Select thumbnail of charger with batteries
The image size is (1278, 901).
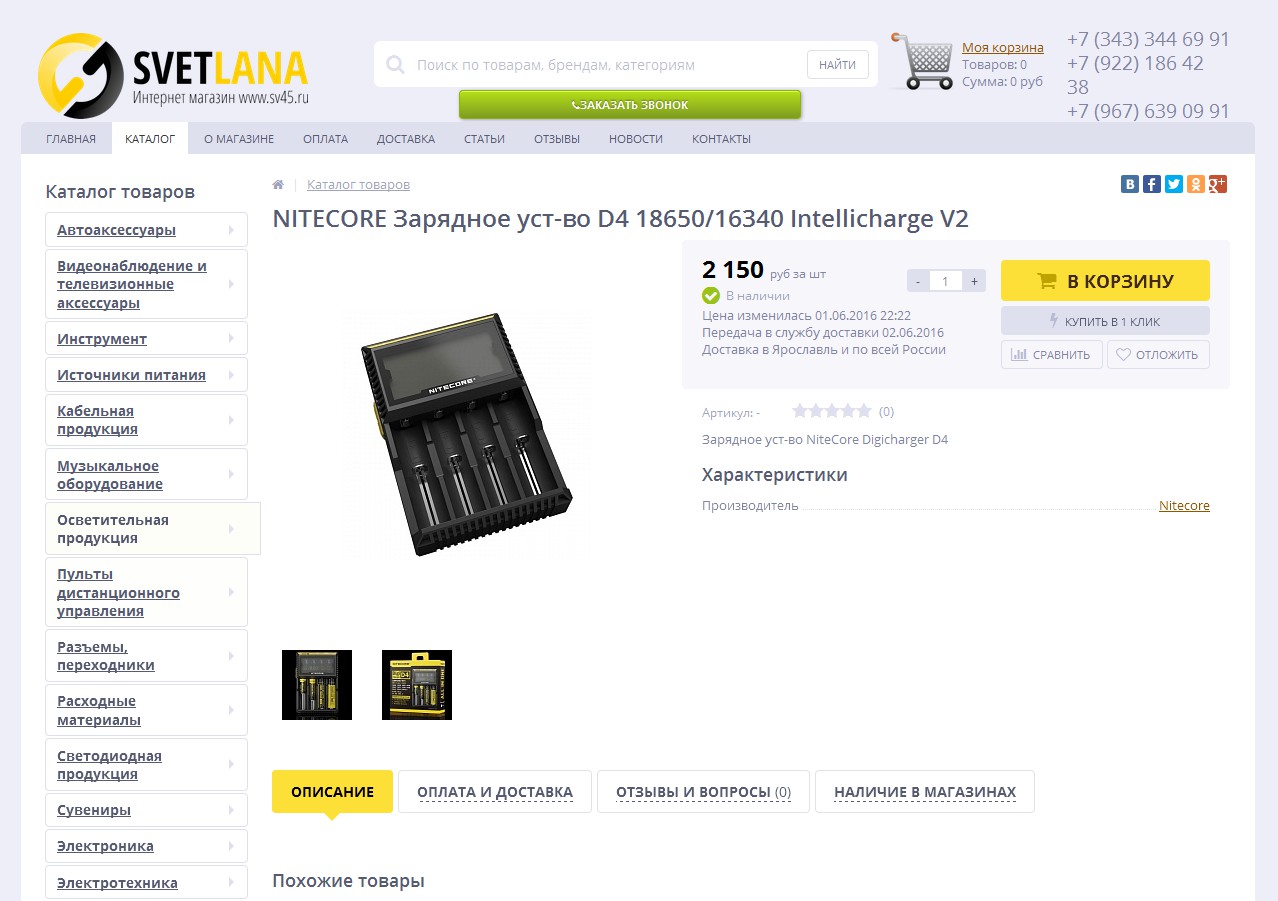[x=317, y=685]
